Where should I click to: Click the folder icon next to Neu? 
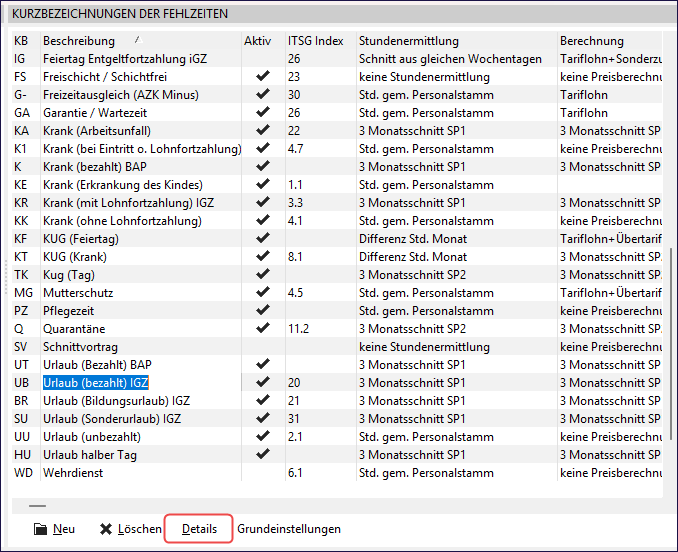40,529
